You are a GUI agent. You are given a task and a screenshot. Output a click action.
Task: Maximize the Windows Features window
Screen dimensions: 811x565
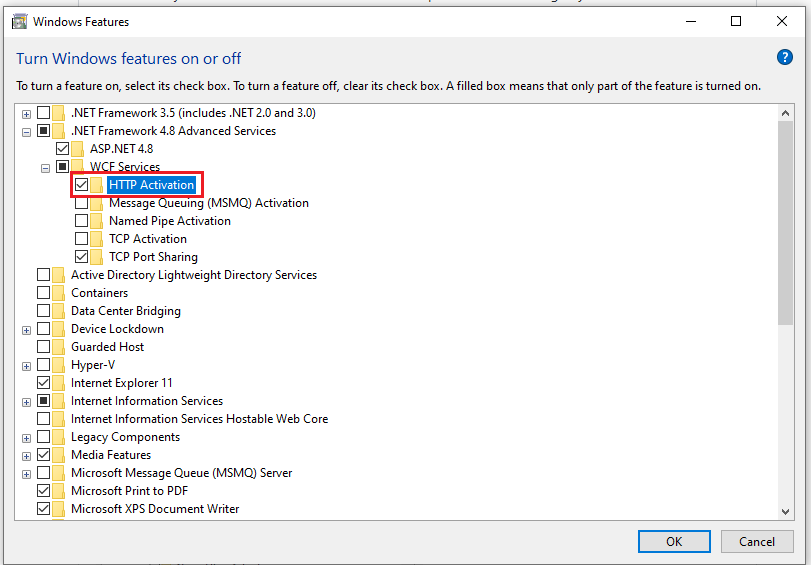[x=736, y=21]
